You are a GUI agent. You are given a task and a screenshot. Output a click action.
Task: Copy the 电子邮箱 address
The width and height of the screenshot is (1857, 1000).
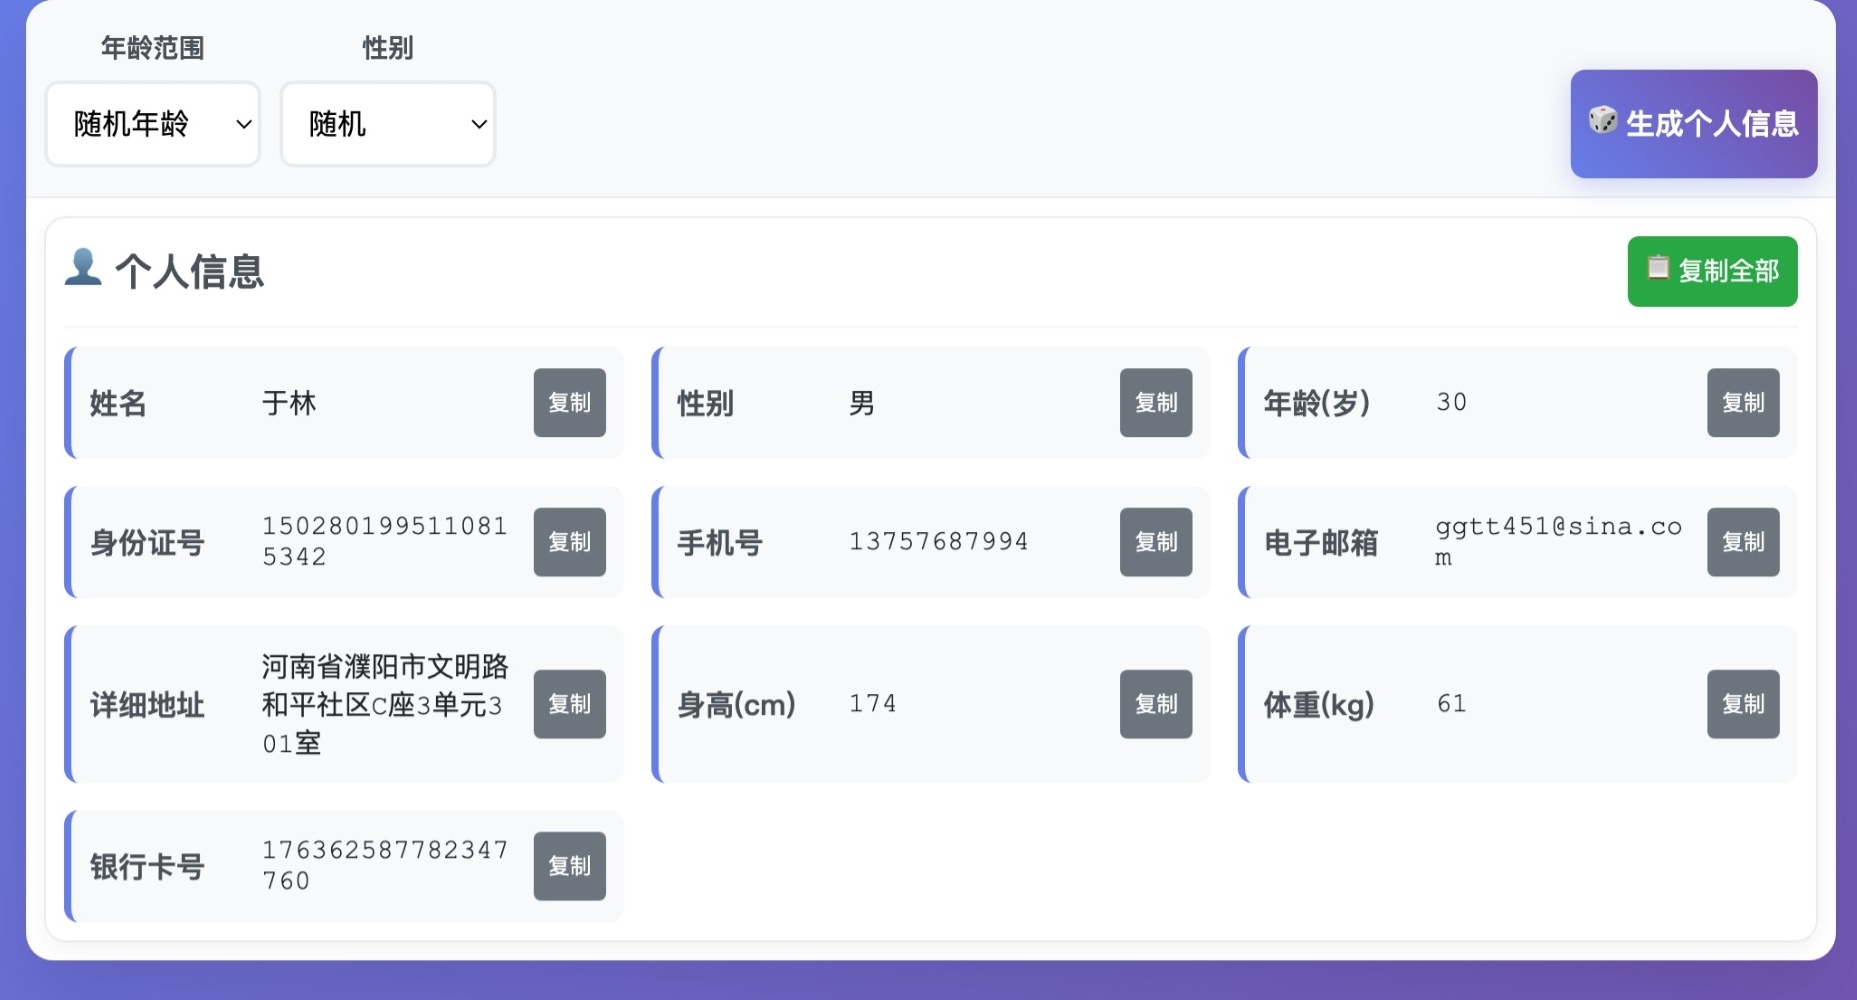coord(1742,542)
